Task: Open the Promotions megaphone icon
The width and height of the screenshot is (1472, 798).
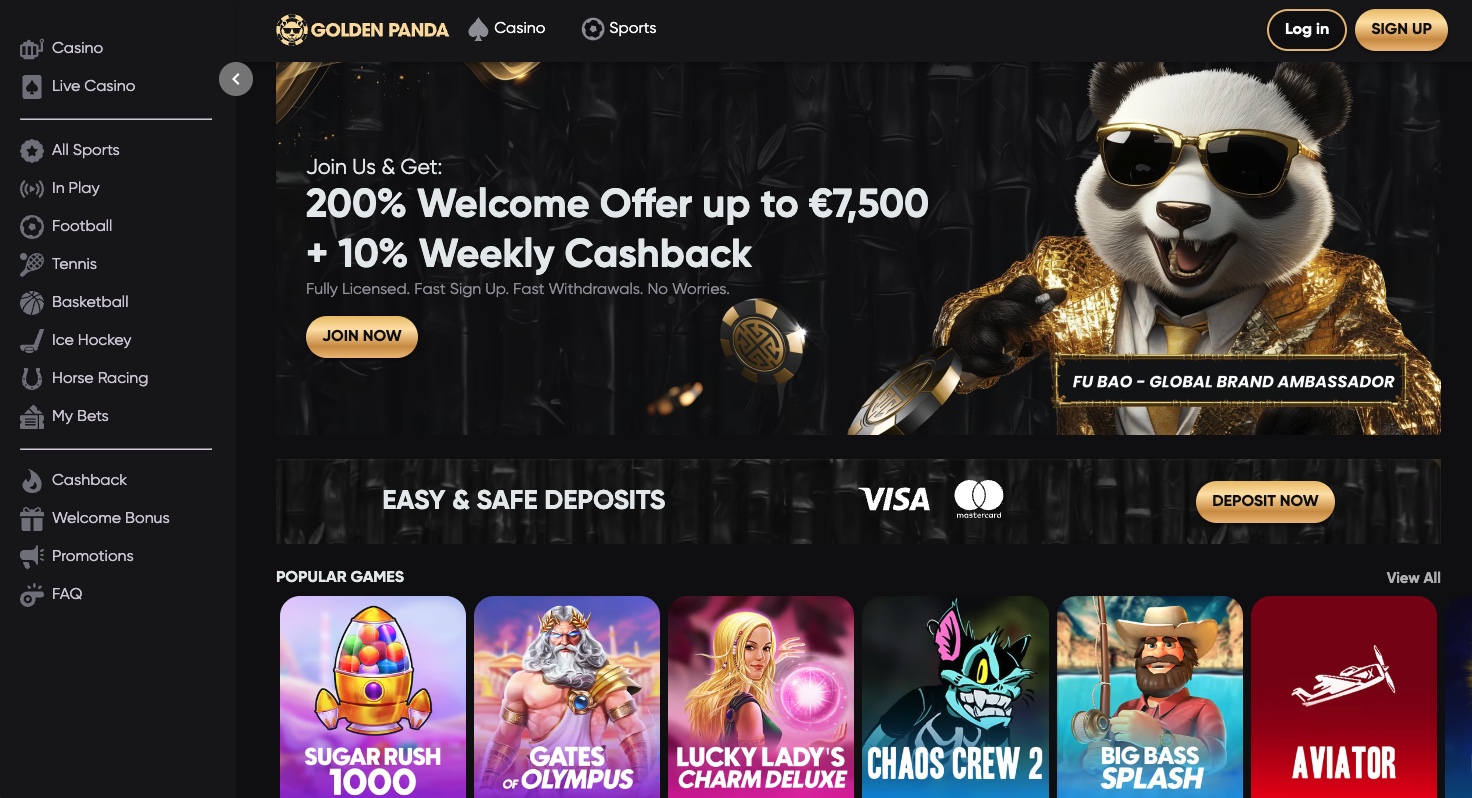Action: click(32, 556)
